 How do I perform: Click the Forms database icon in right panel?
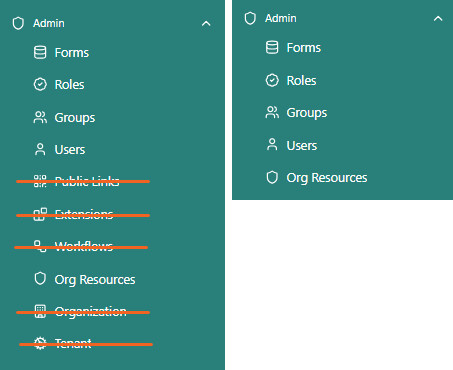[x=272, y=47]
